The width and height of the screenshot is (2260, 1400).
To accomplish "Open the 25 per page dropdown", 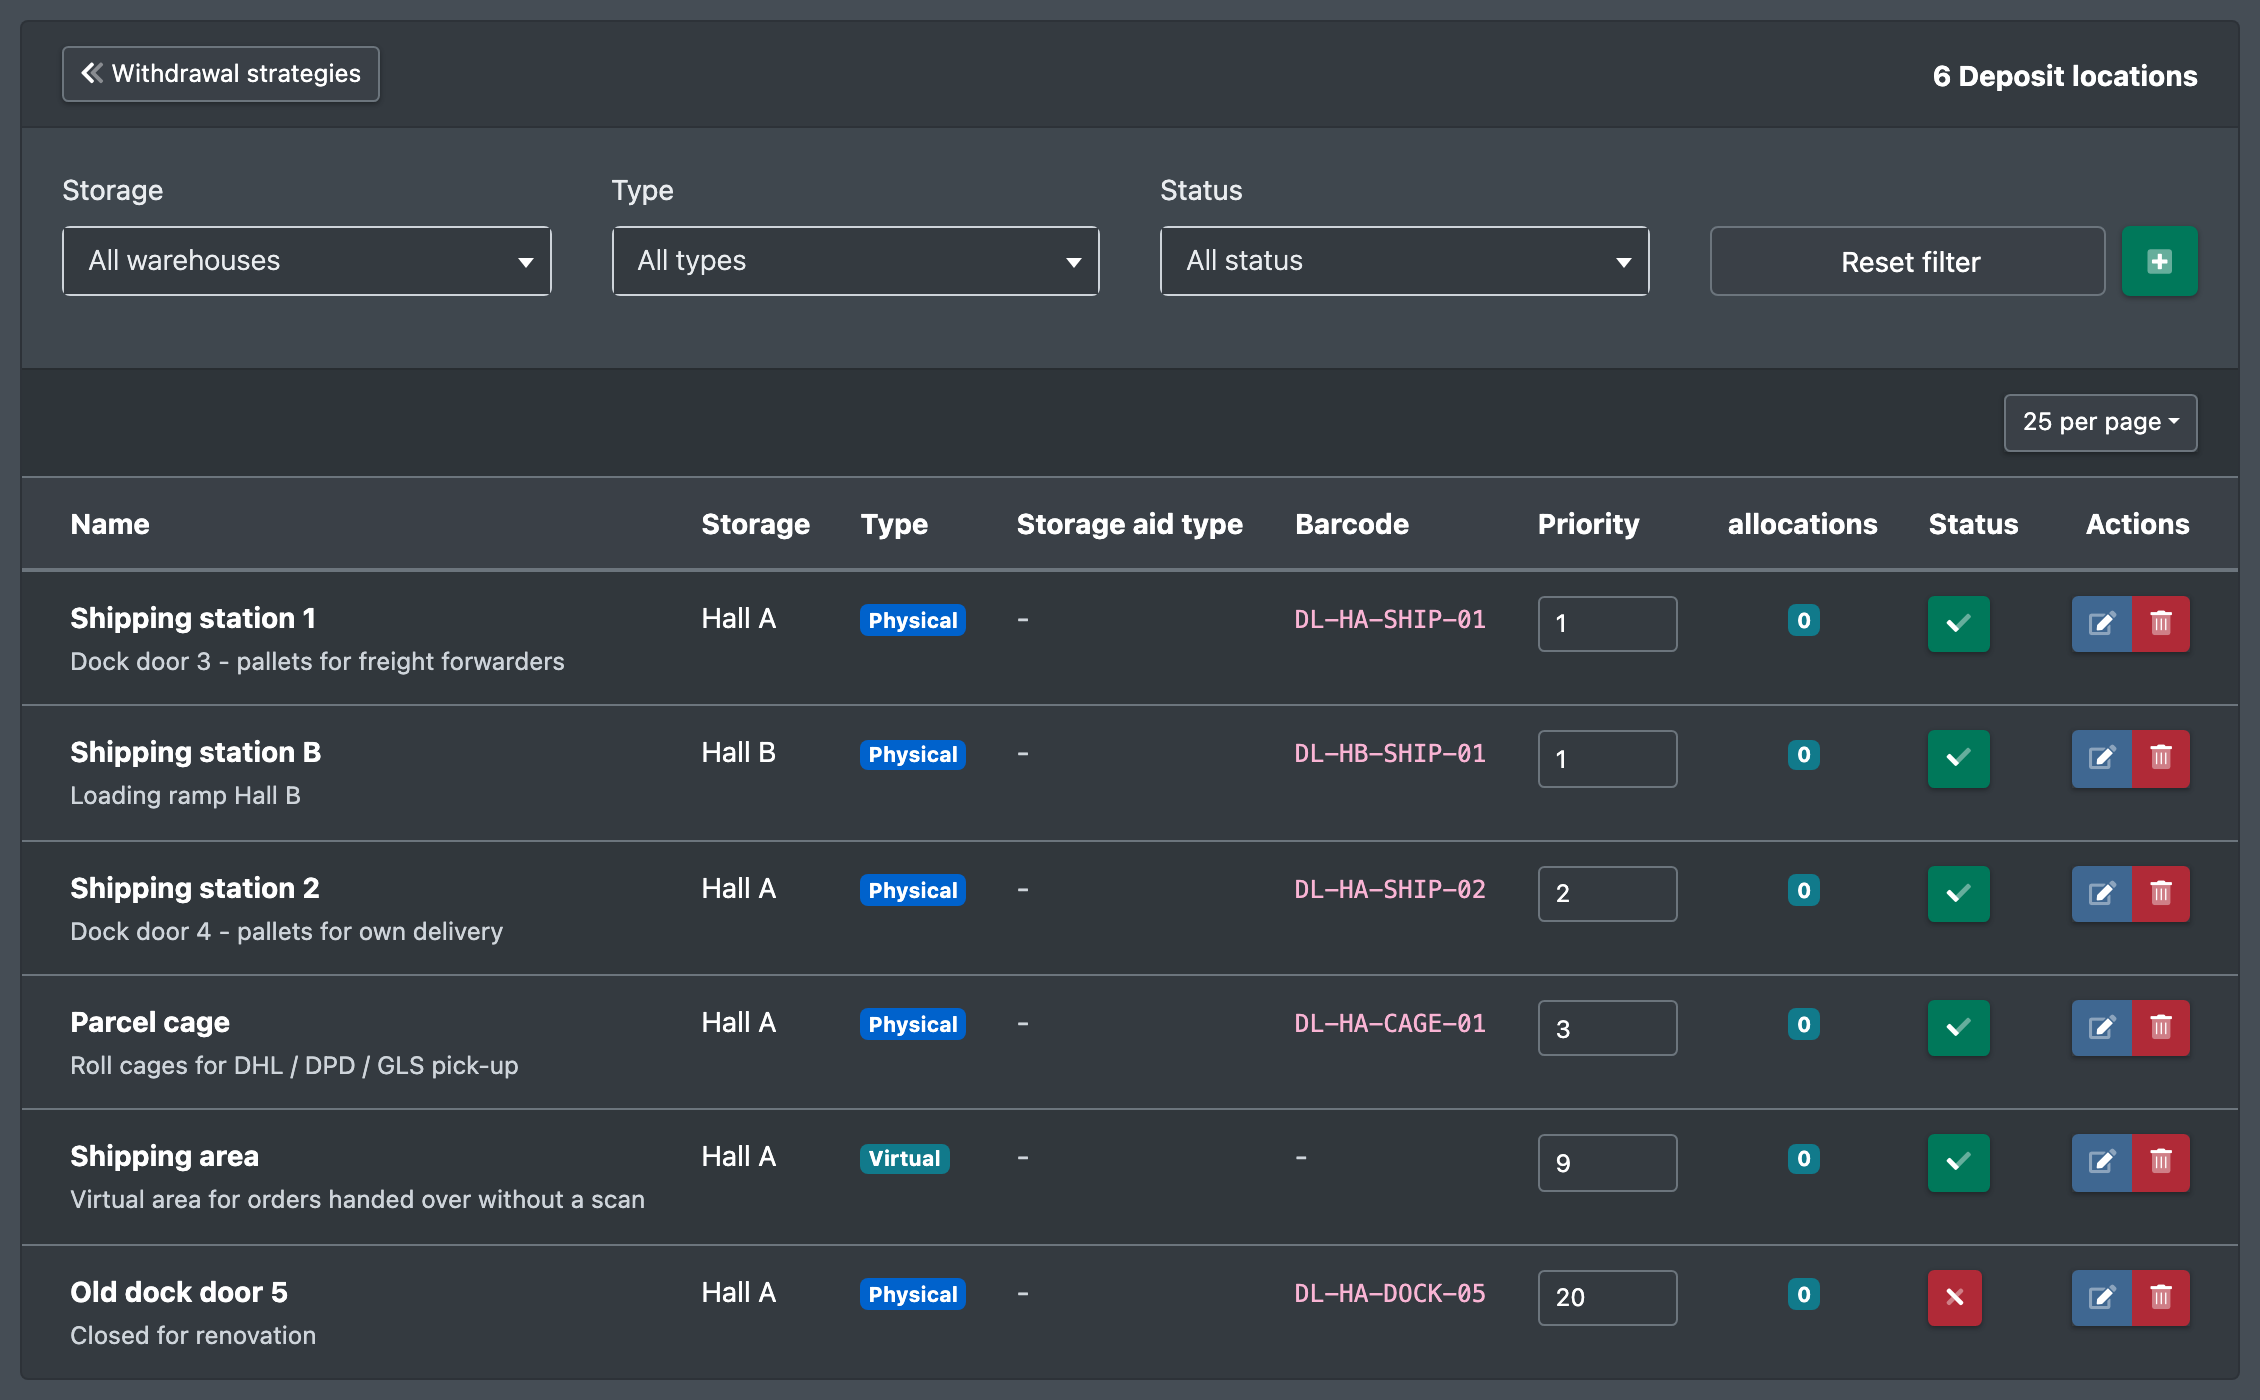I will pyautogui.click(x=2100, y=422).
